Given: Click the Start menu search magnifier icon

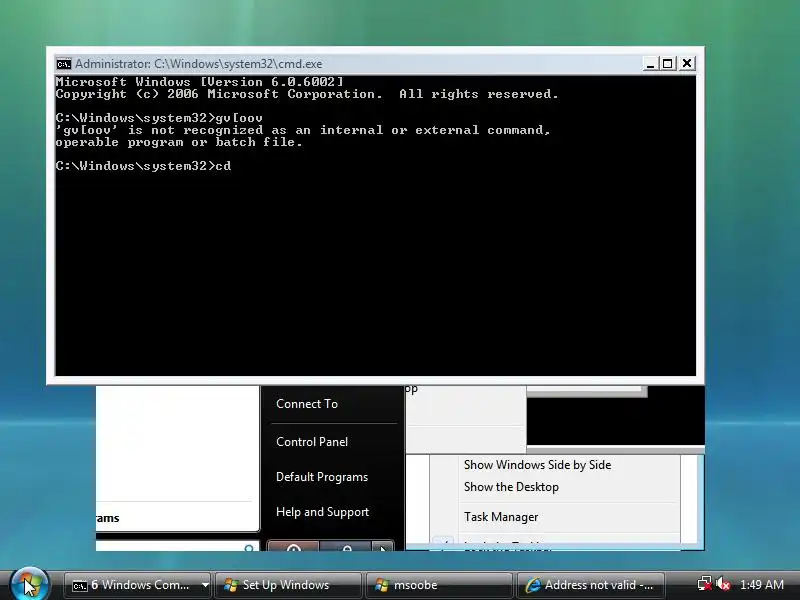Looking at the screenshot, I should pyautogui.click(x=249, y=547).
